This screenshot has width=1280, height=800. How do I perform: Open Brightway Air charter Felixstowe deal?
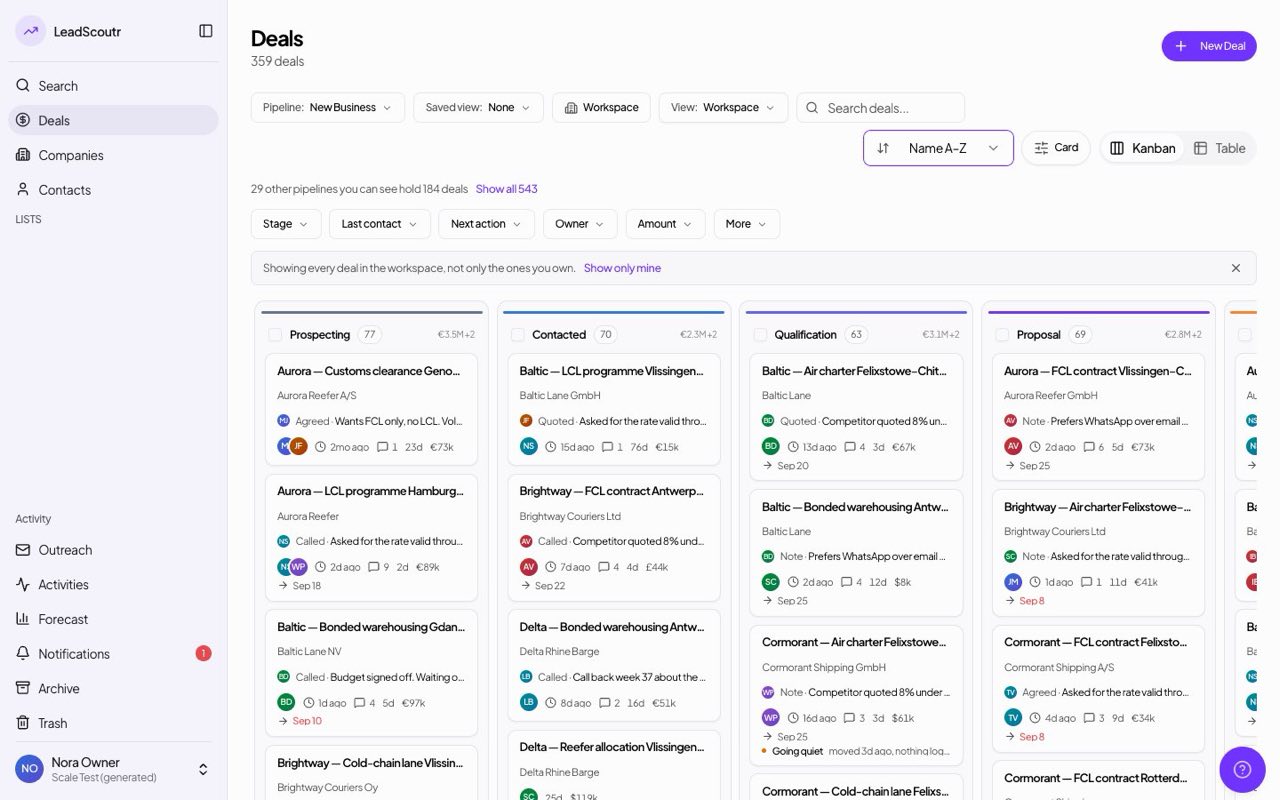pos(1098,552)
